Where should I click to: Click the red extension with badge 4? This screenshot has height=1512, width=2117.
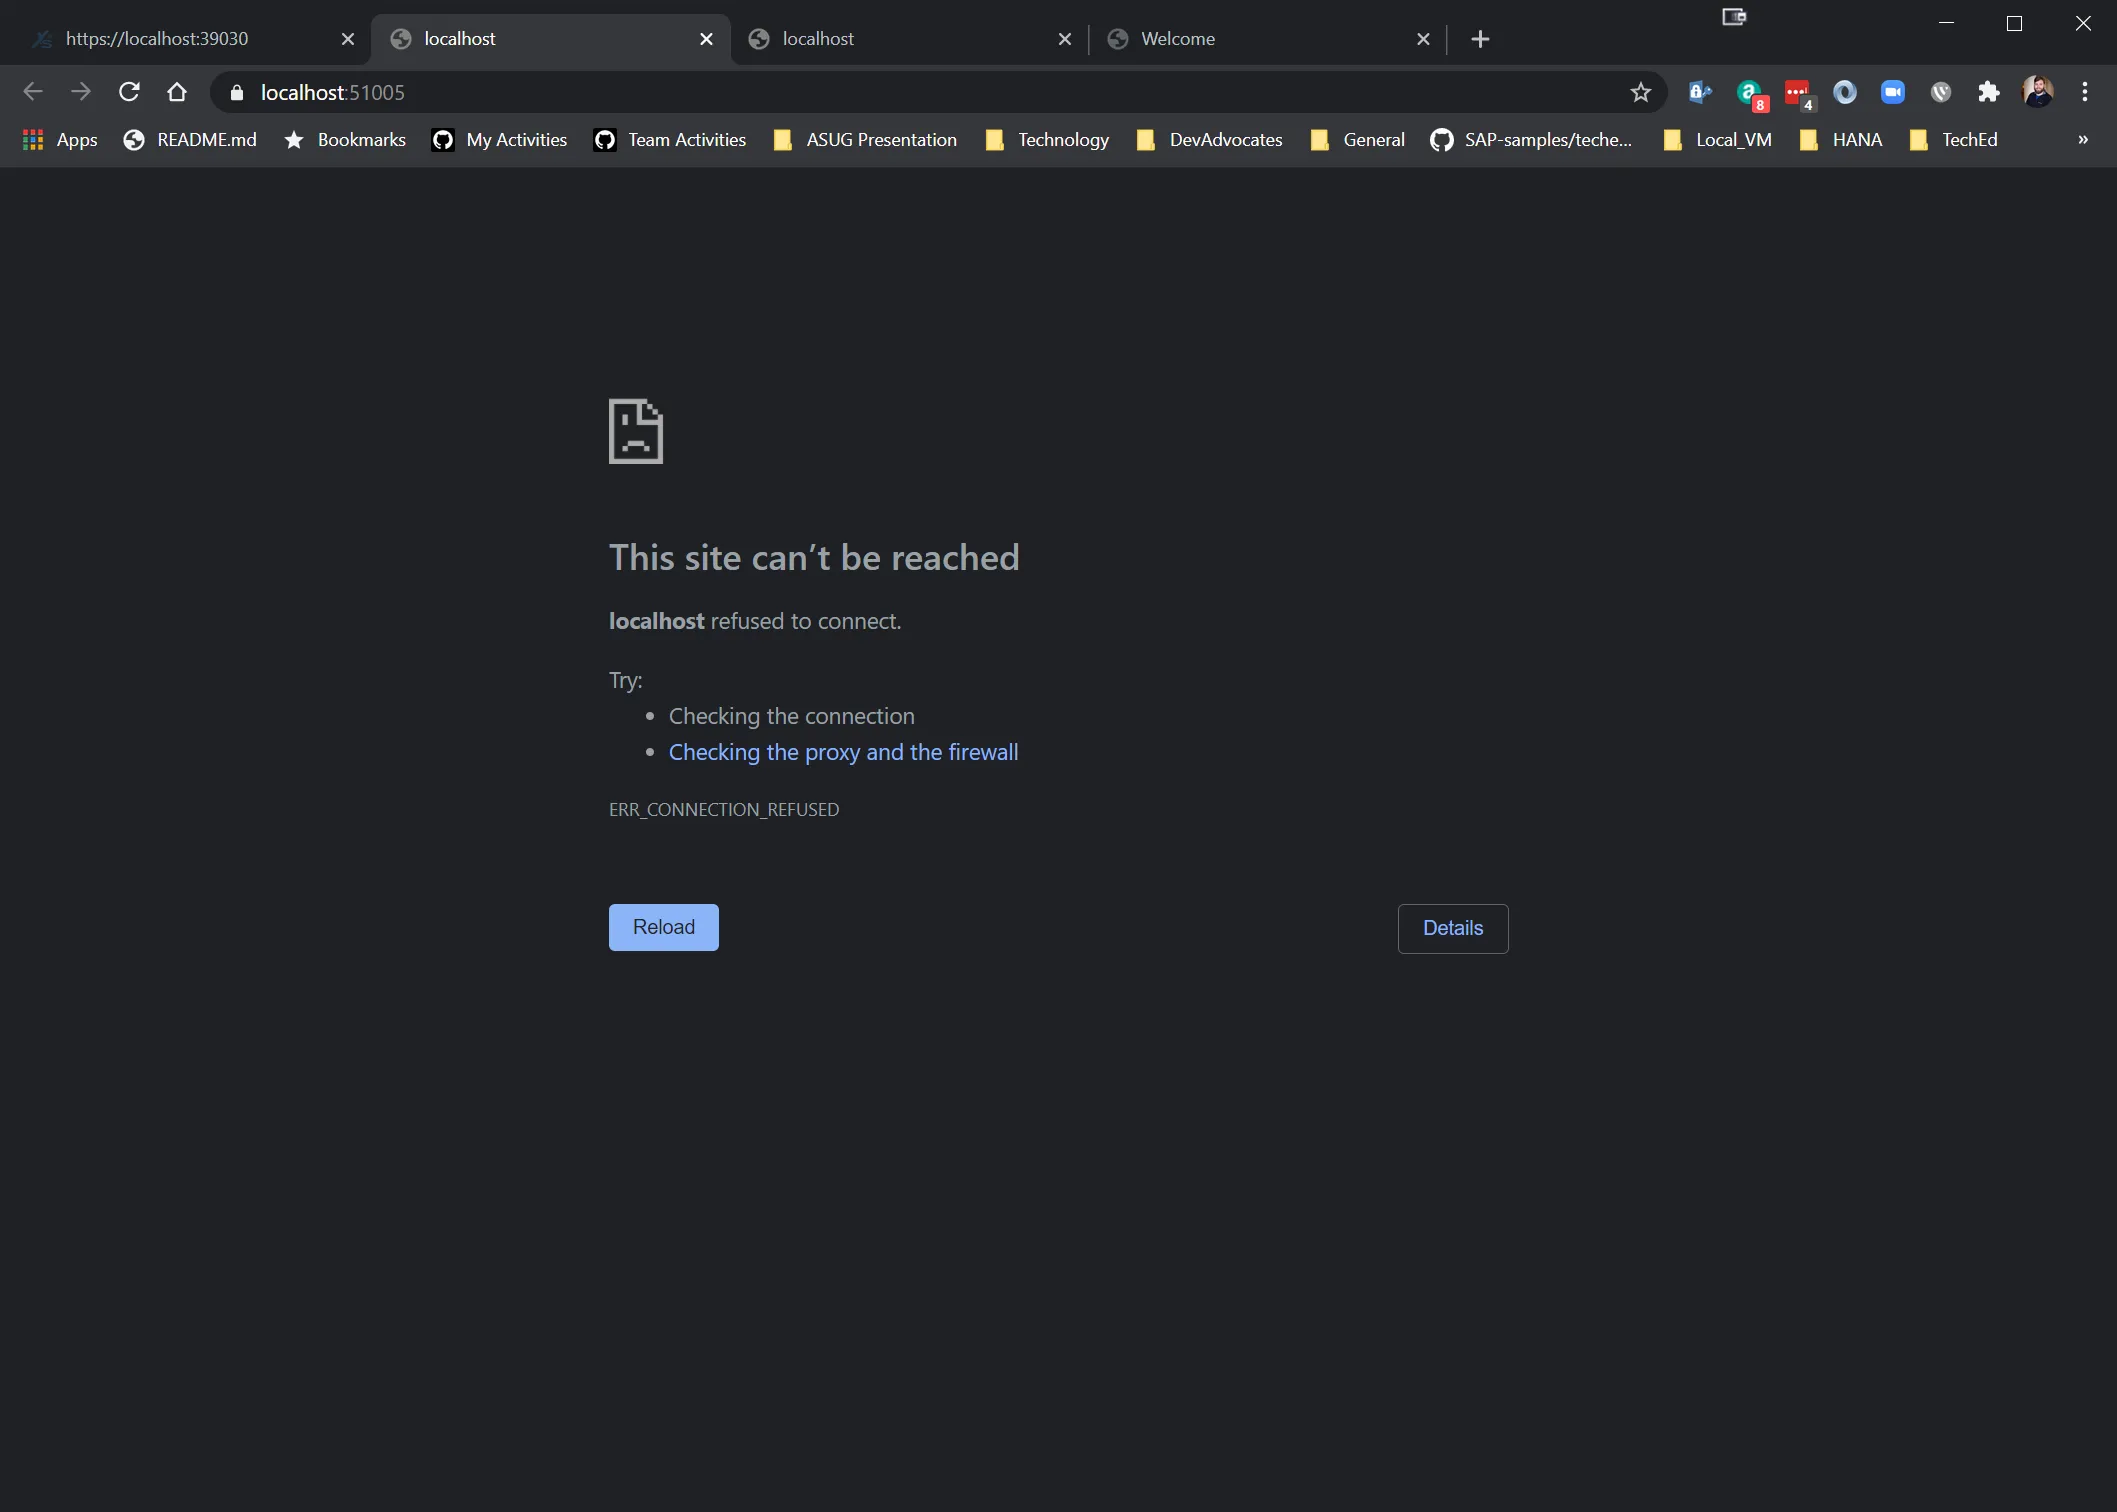pyautogui.click(x=1797, y=92)
